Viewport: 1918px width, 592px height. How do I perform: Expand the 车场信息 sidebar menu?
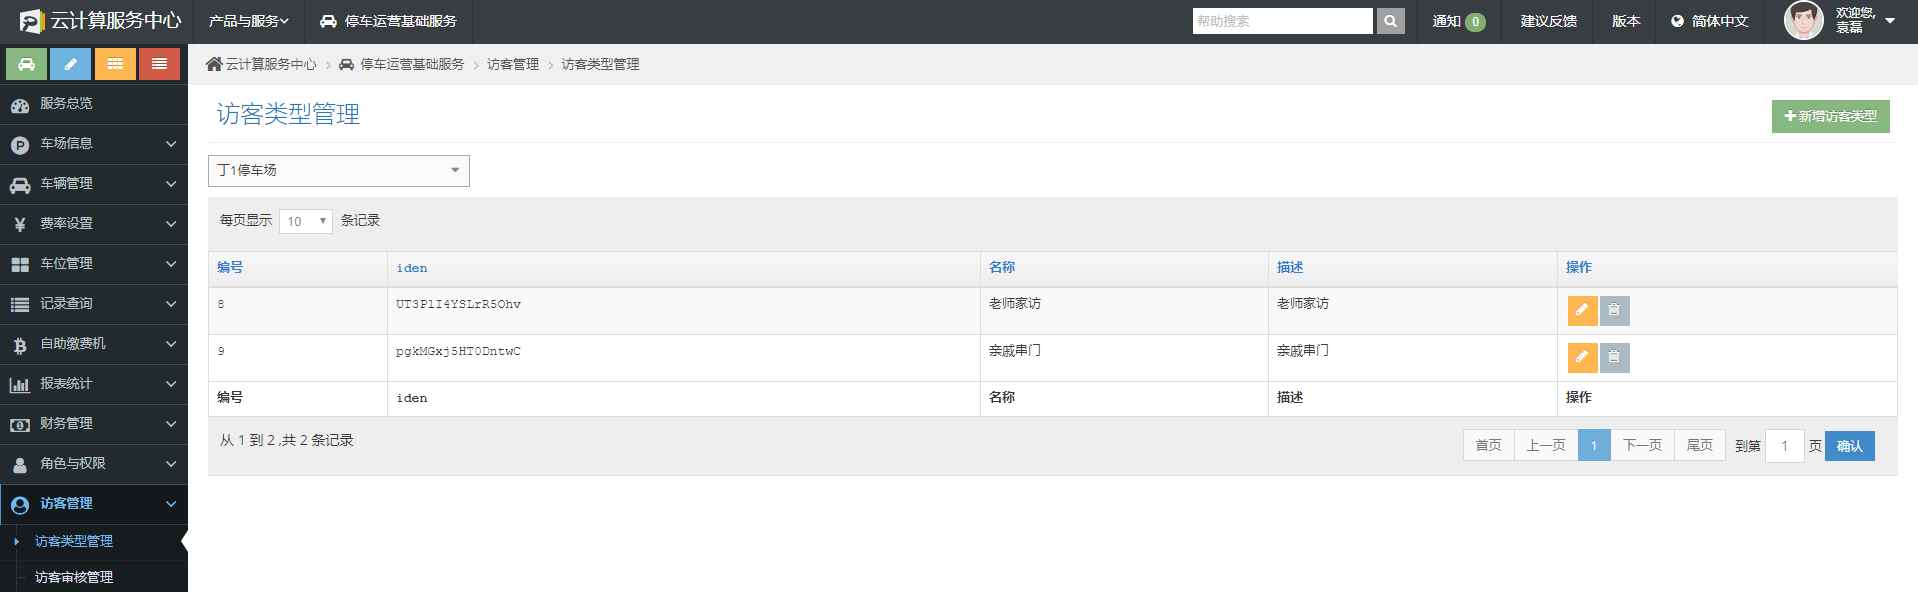pos(94,144)
